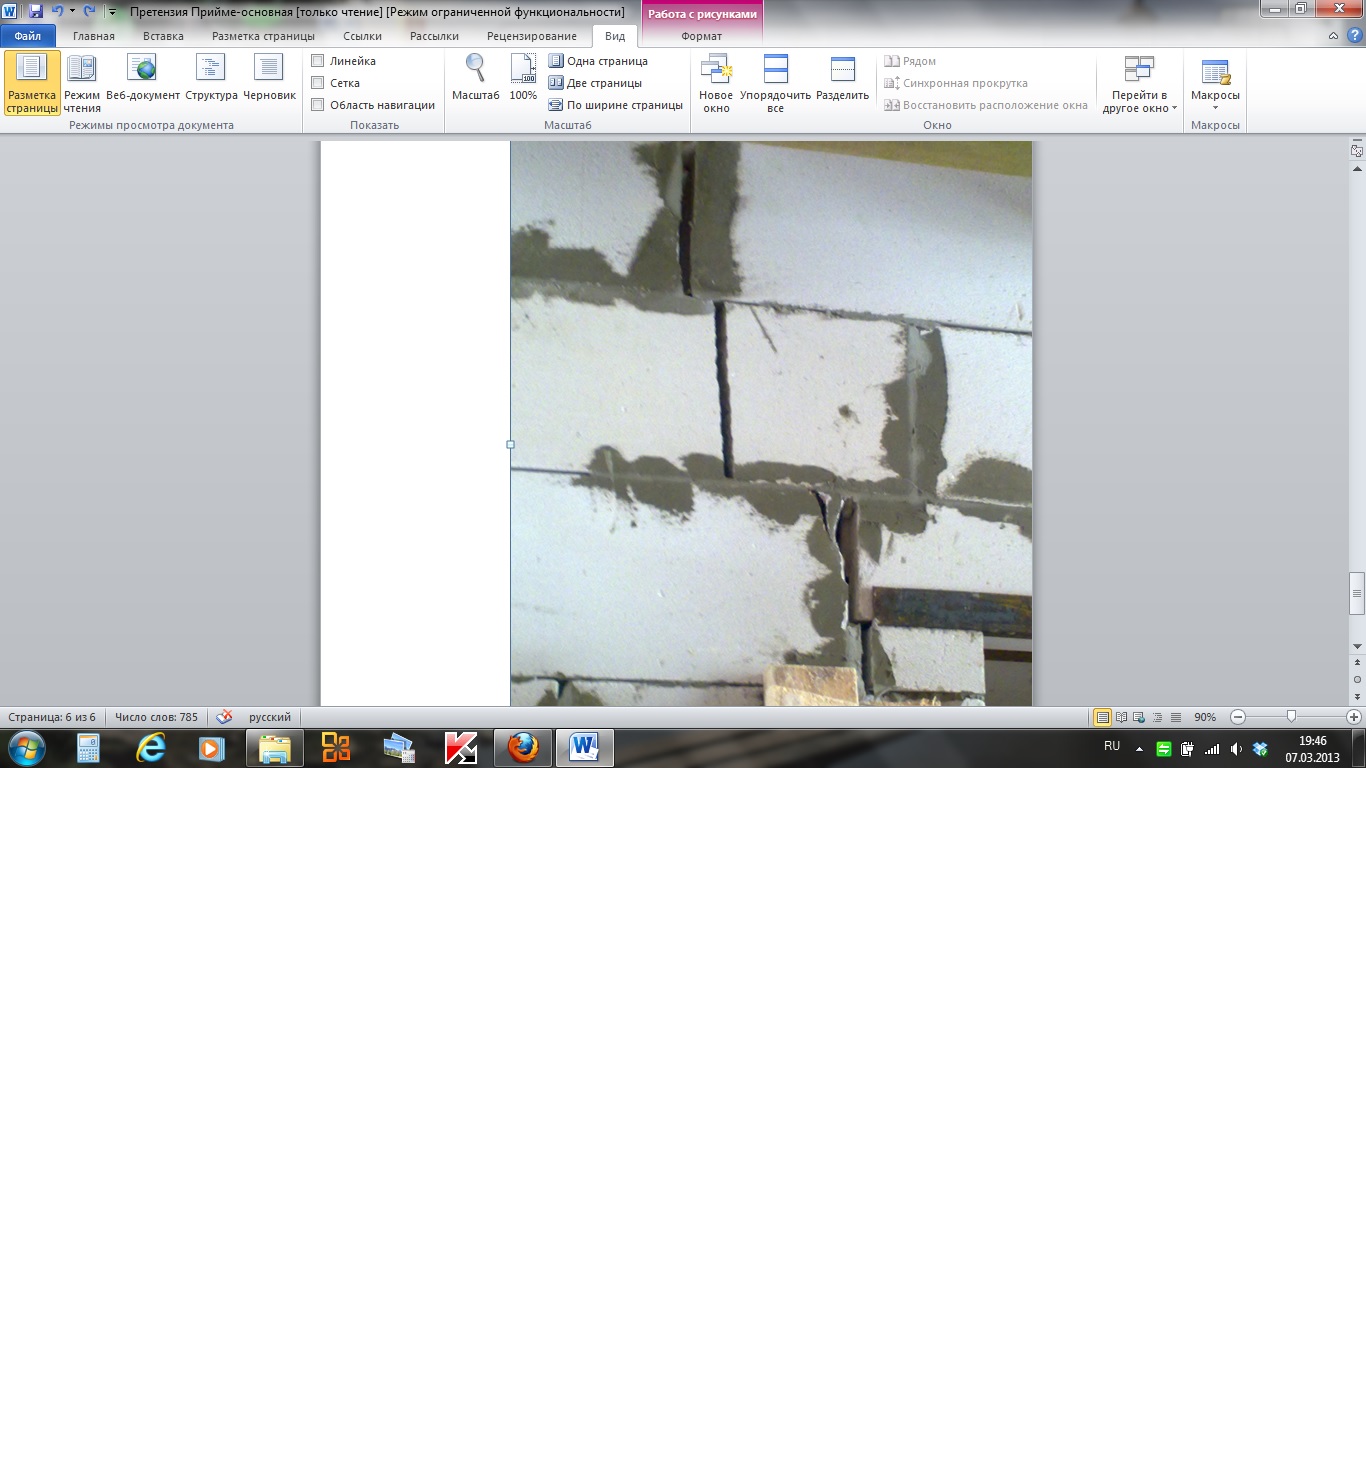Select Draft status bar view button
Screen dimensions: 1366x1469
[x=1176, y=717]
